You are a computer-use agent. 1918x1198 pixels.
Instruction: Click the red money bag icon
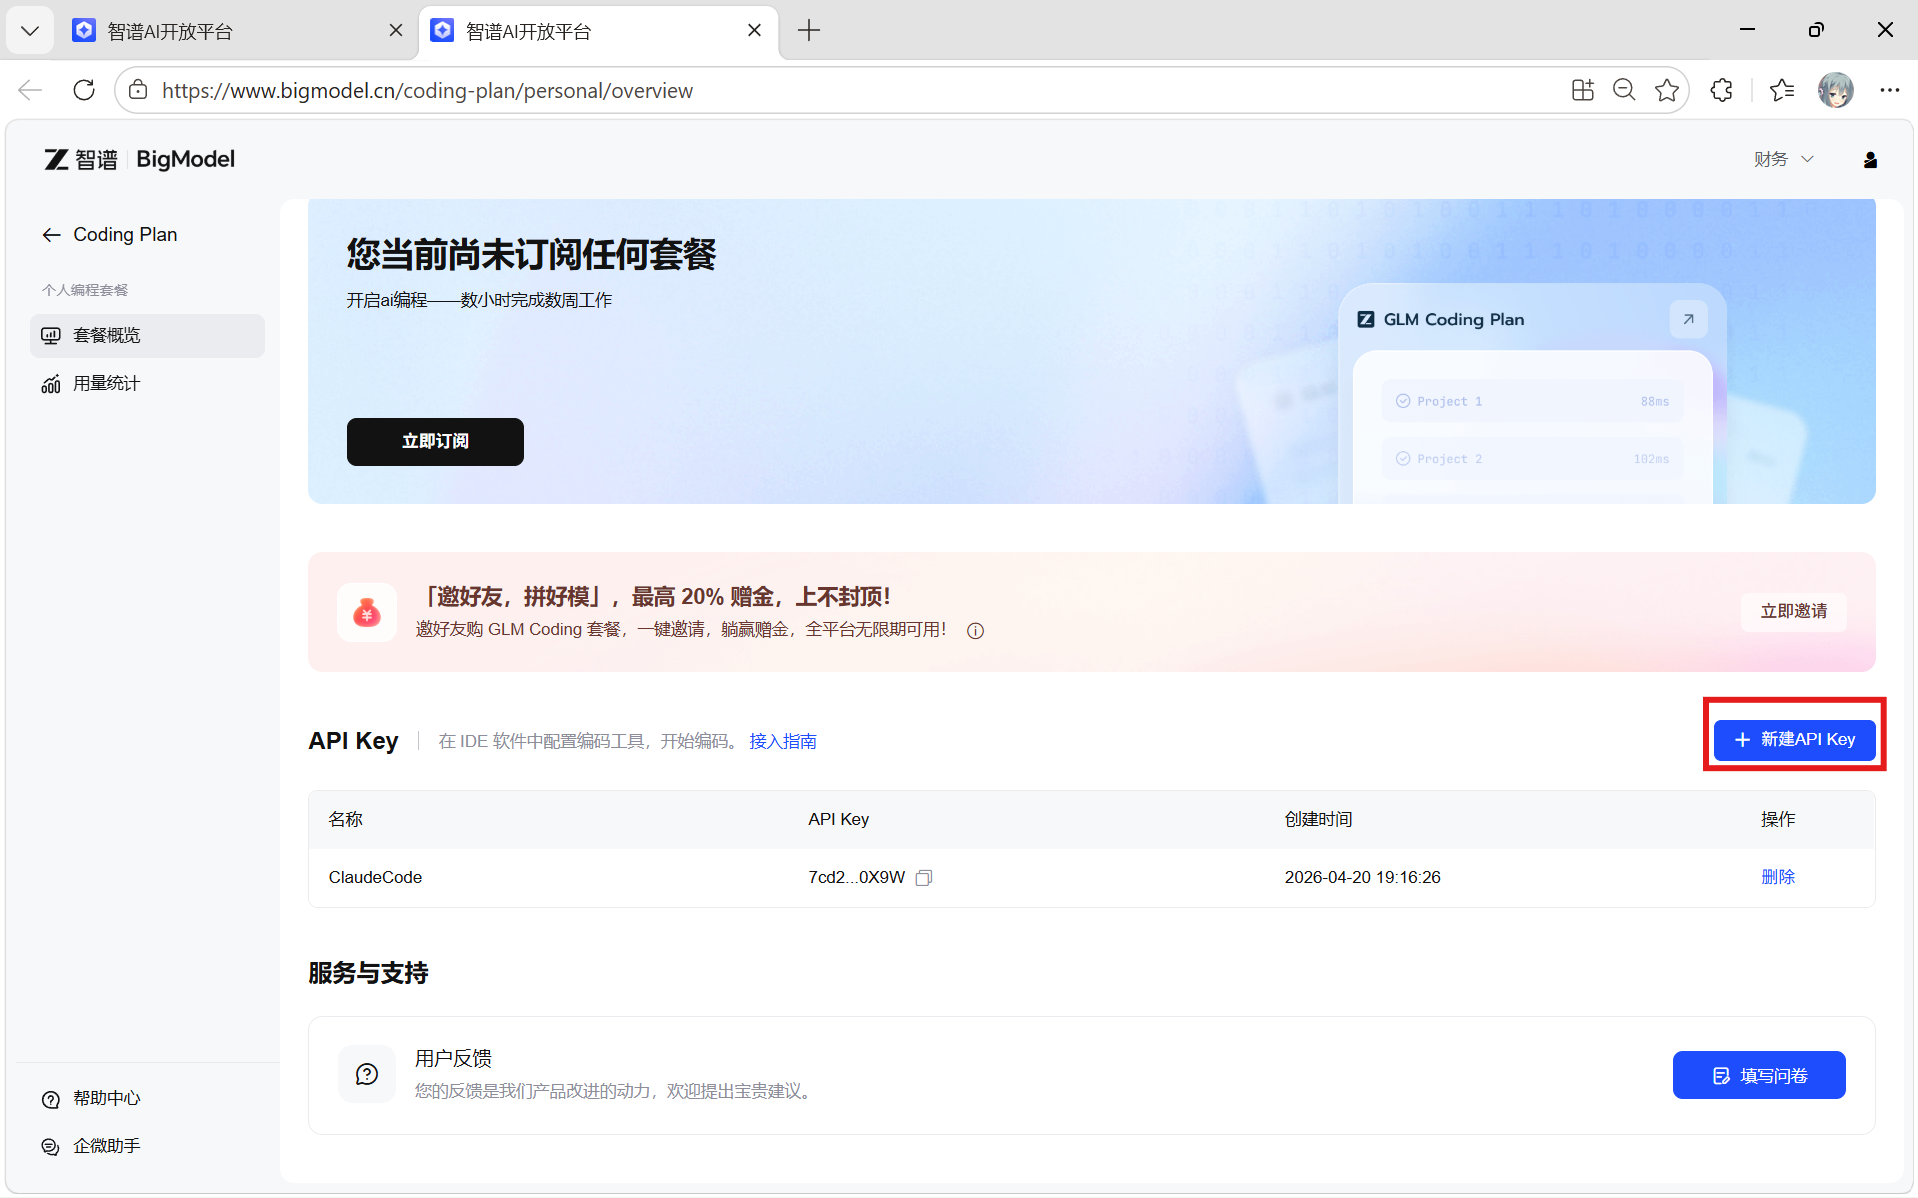point(367,612)
